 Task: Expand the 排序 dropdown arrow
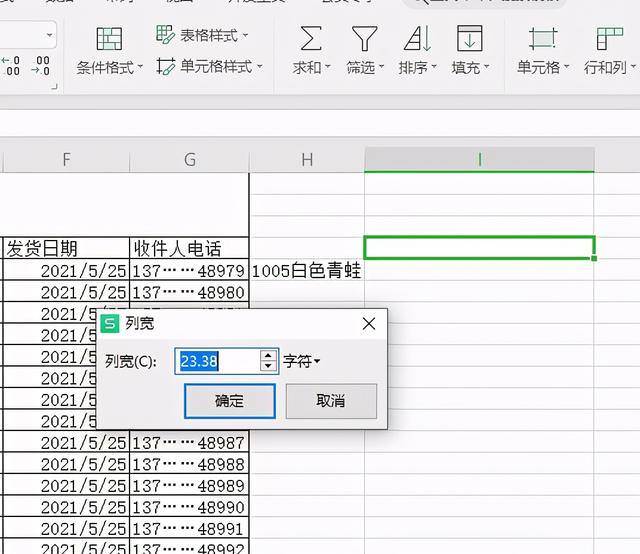(434, 67)
